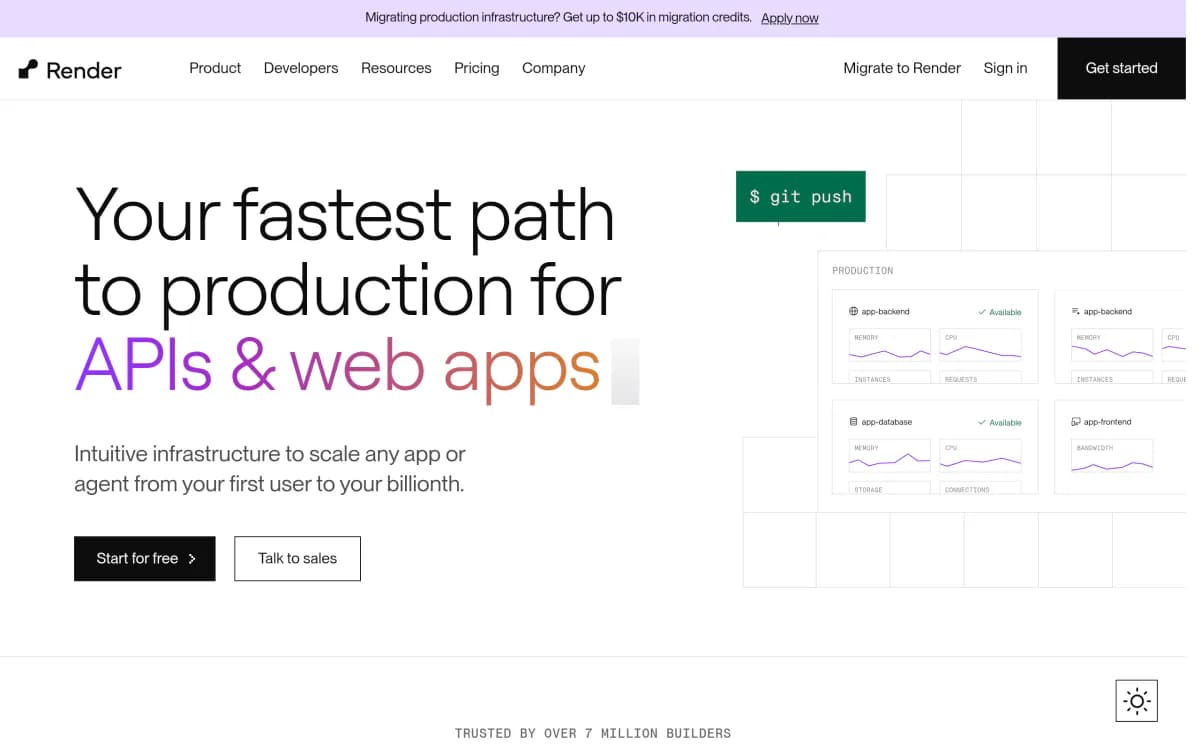Image resolution: width=1200 pixels, height=750 pixels.
Task: Click the list-style worker icon beside app-backend
Action: (1076, 311)
